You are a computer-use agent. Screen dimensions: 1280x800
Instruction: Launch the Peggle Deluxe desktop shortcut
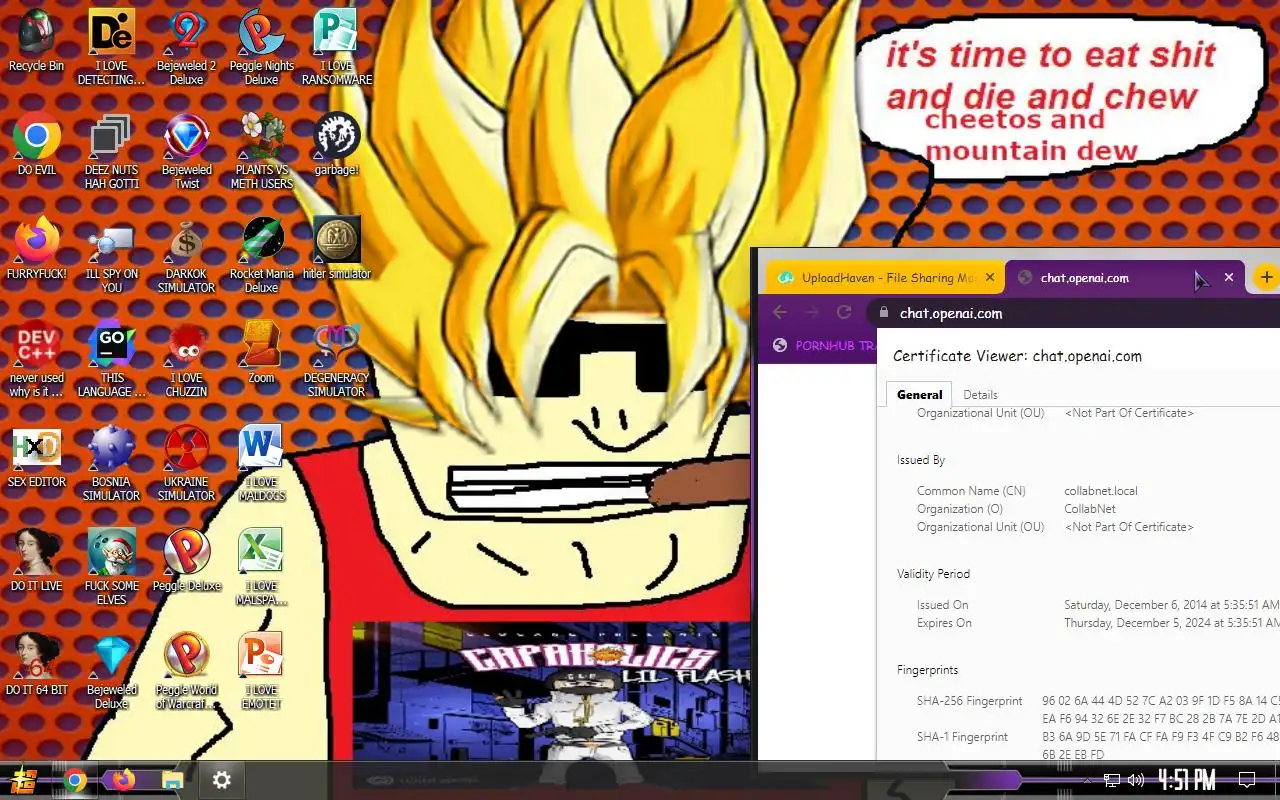coord(186,560)
